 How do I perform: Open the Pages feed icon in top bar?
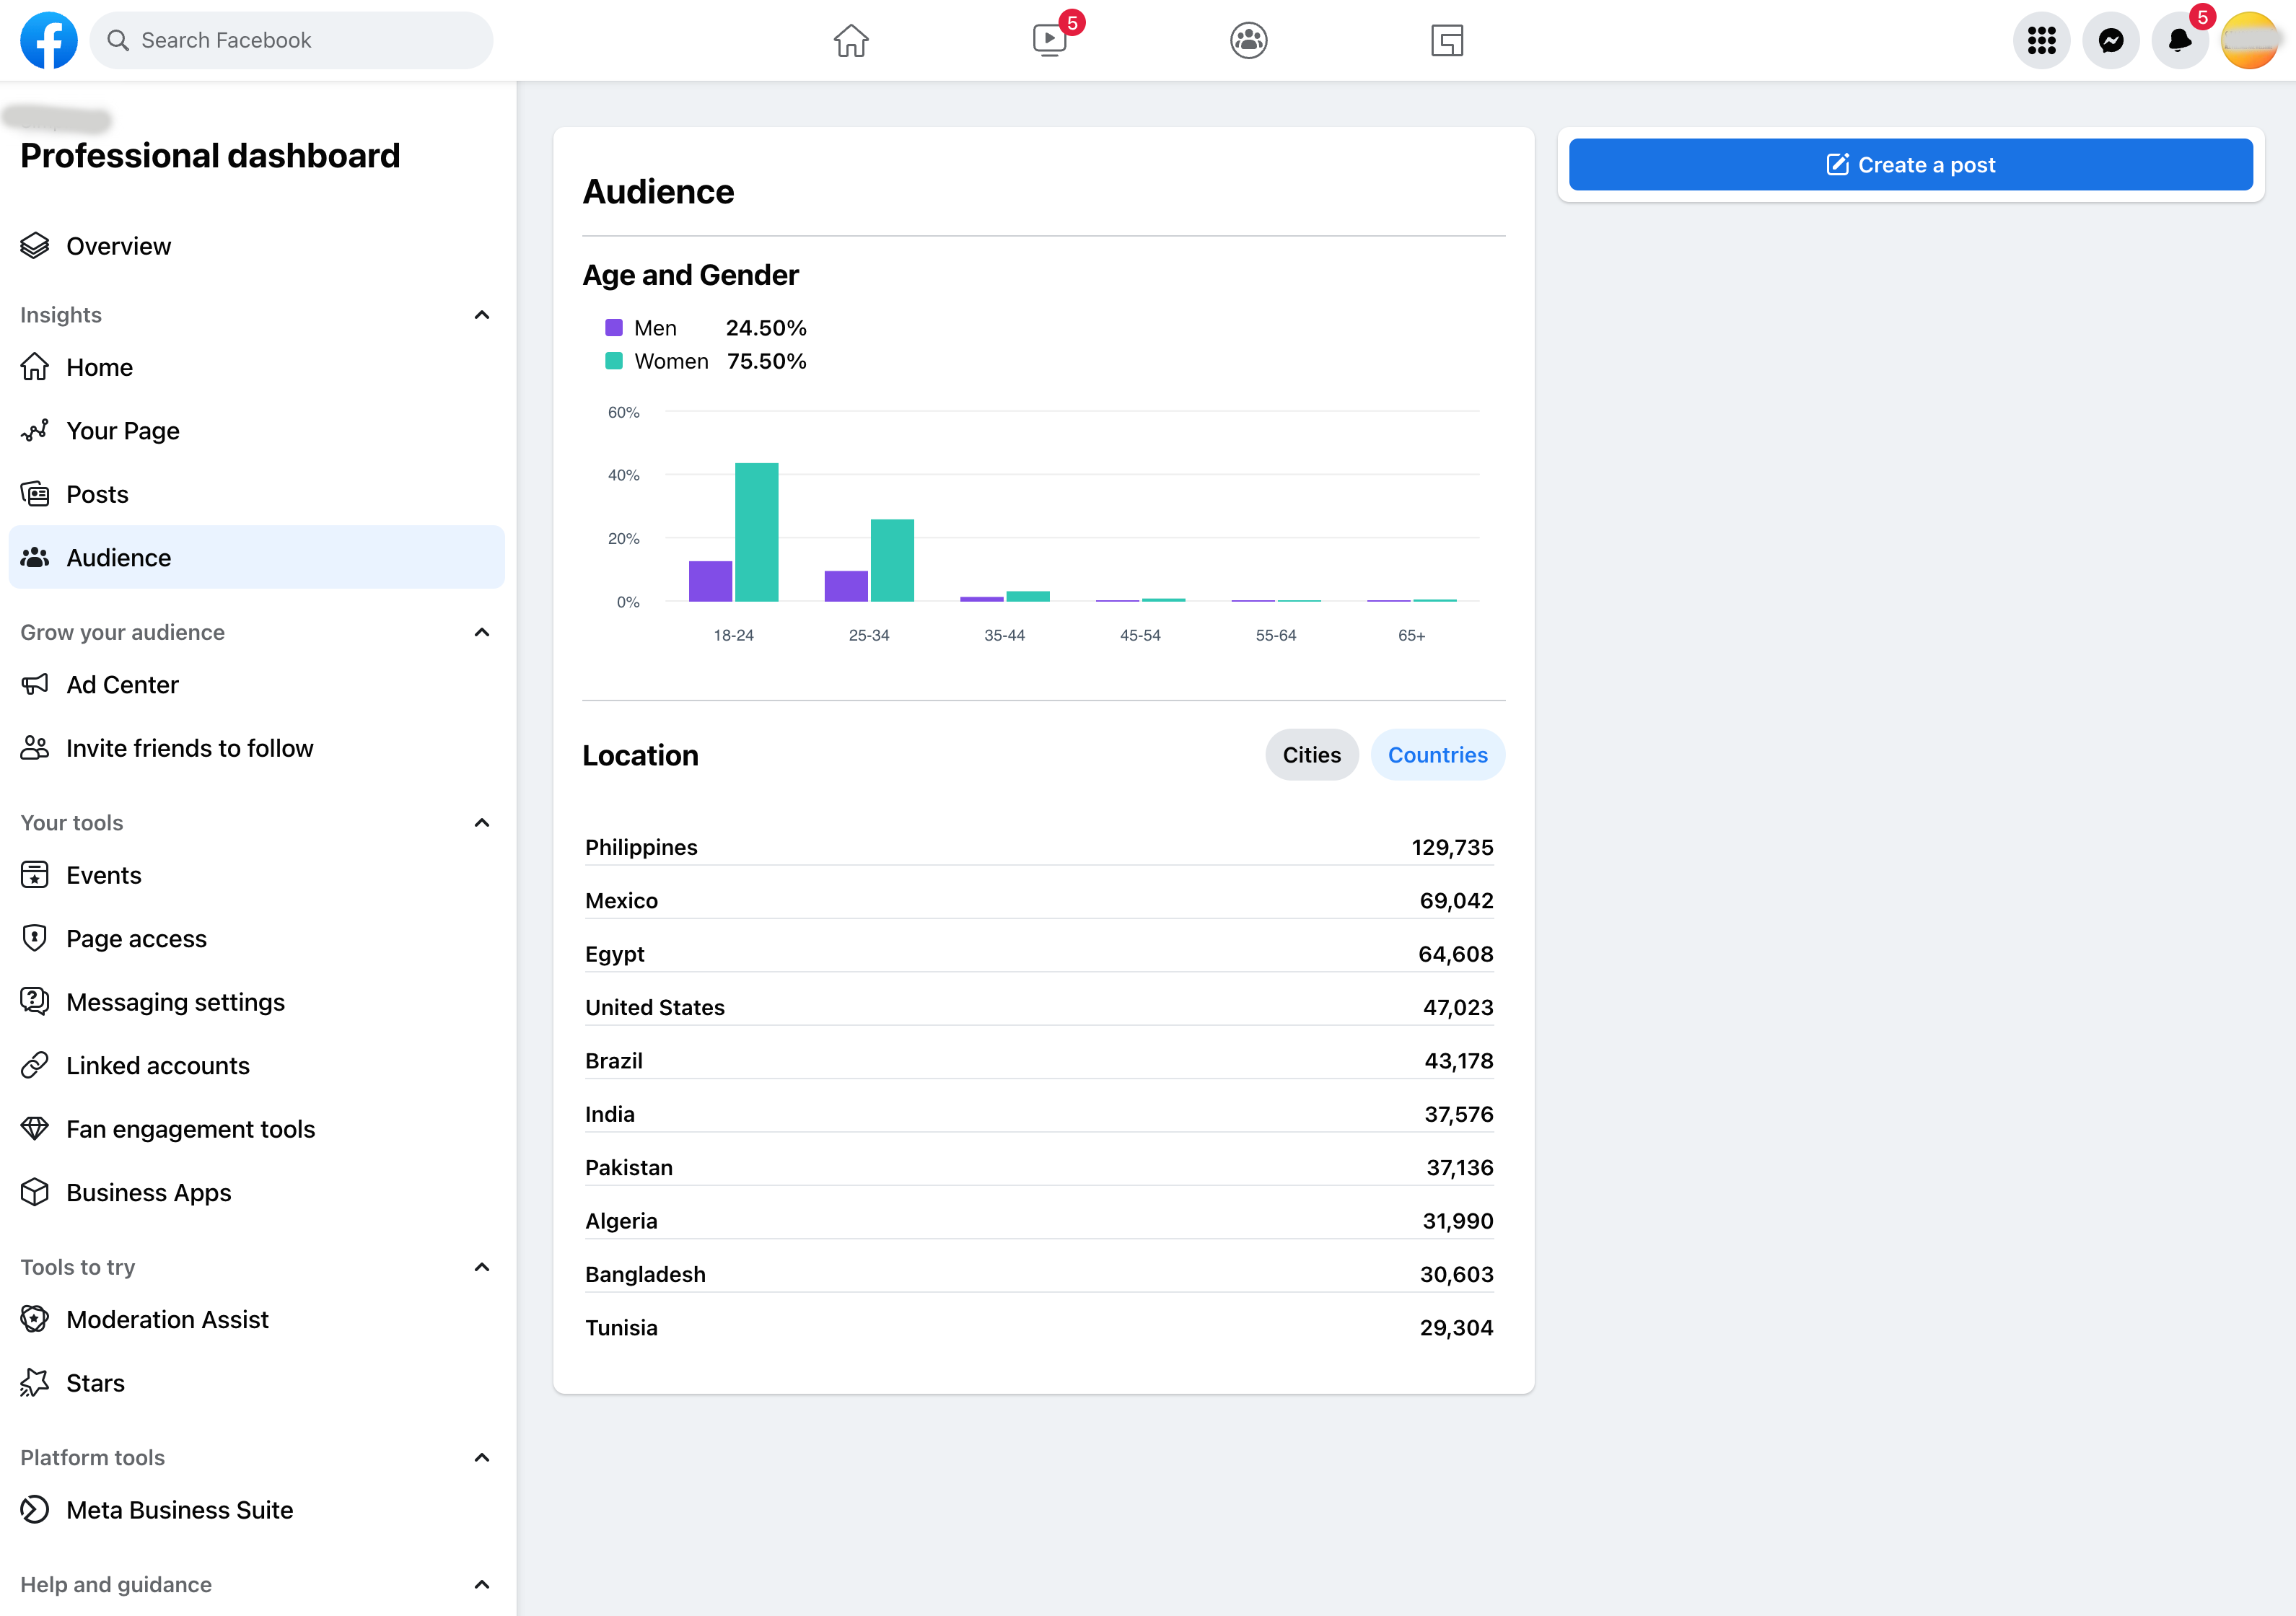[1446, 41]
